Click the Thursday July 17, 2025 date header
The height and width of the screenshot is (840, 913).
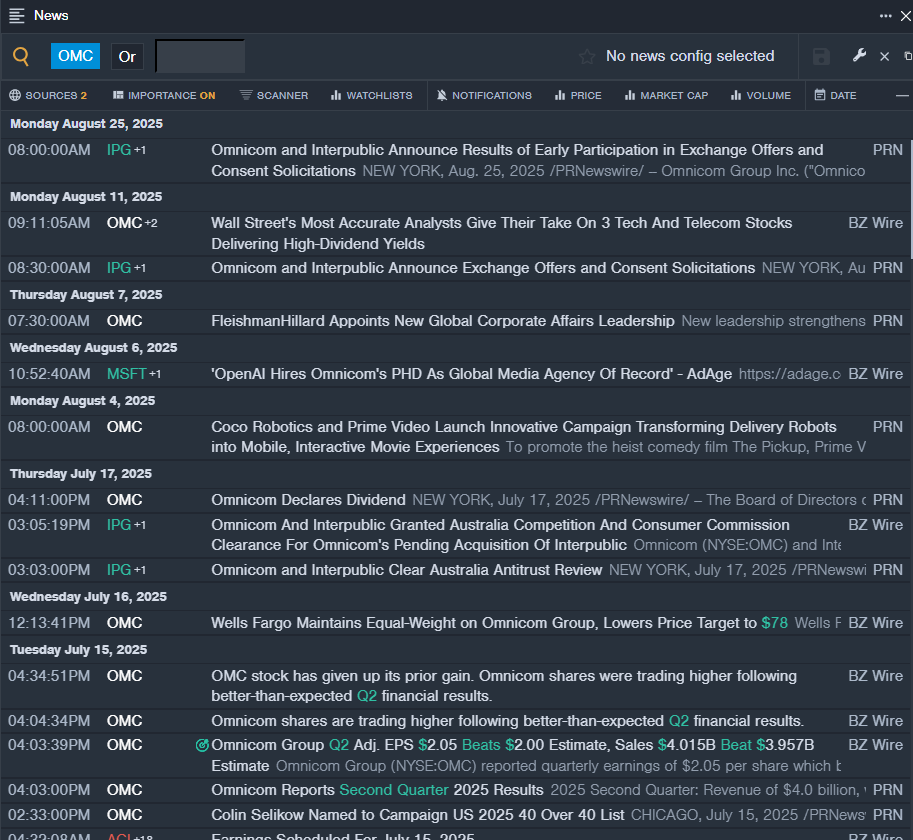[81, 474]
